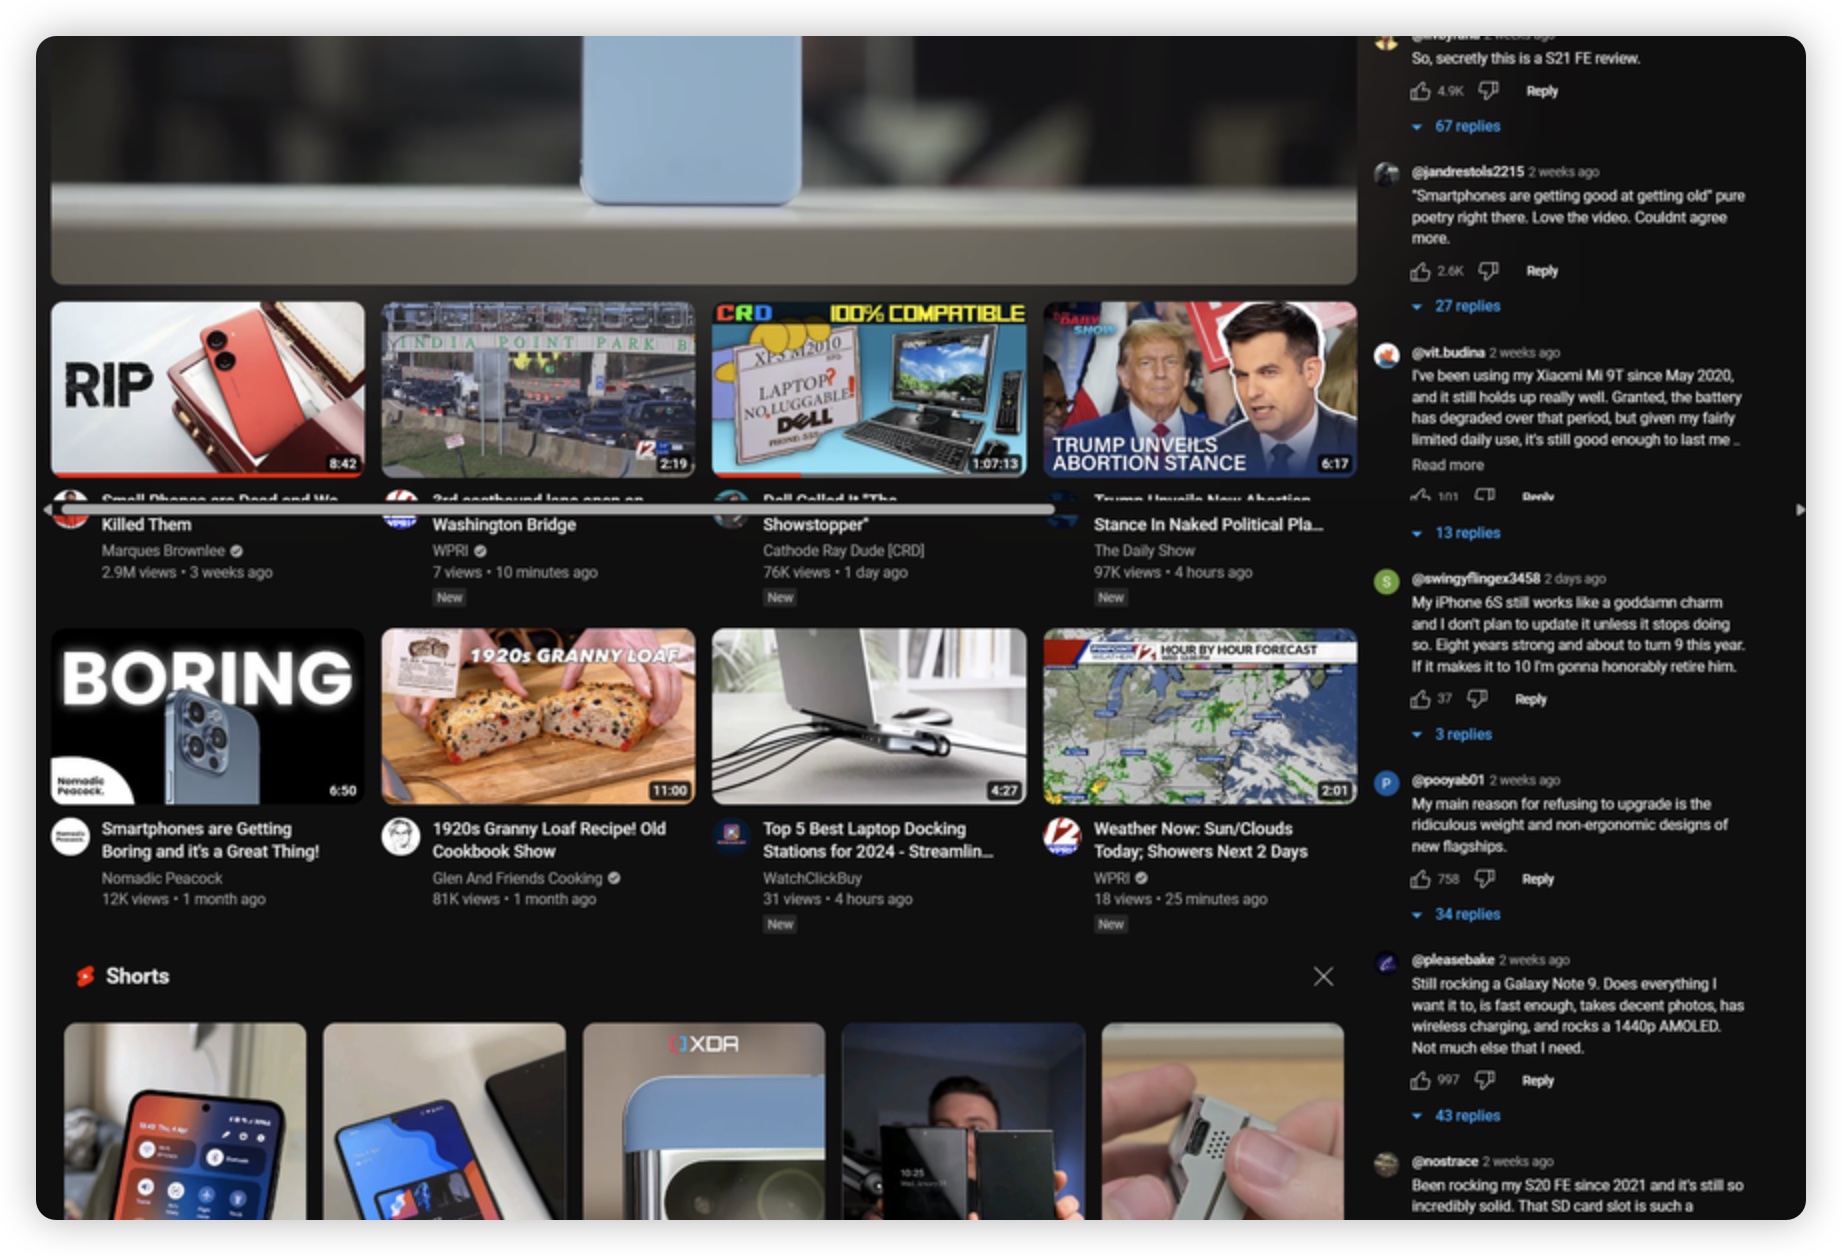
Task: Play the Trump Unveils Abortion Stance thumbnail
Action: coord(1200,389)
